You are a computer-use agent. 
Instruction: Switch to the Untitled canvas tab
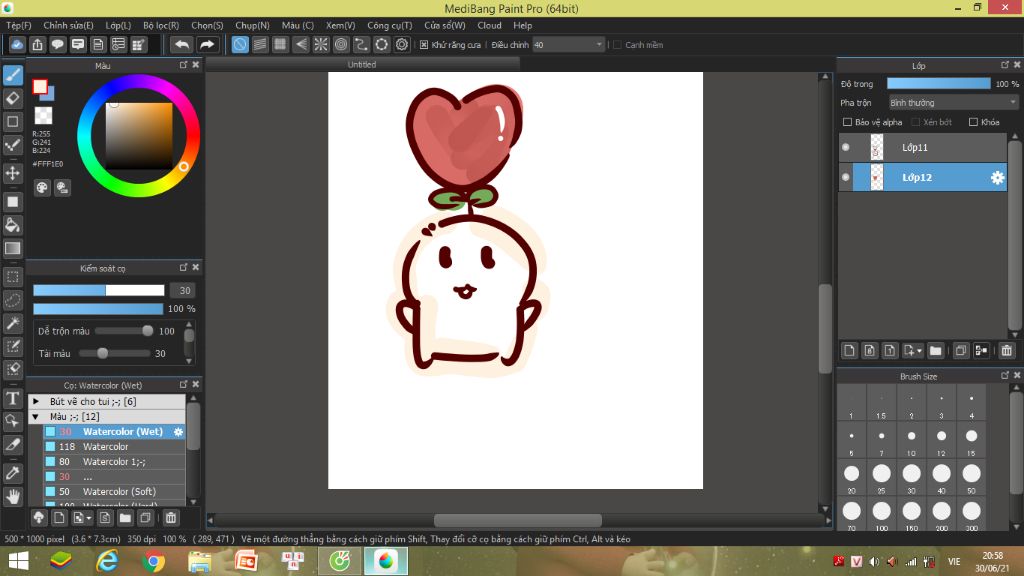point(362,64)
